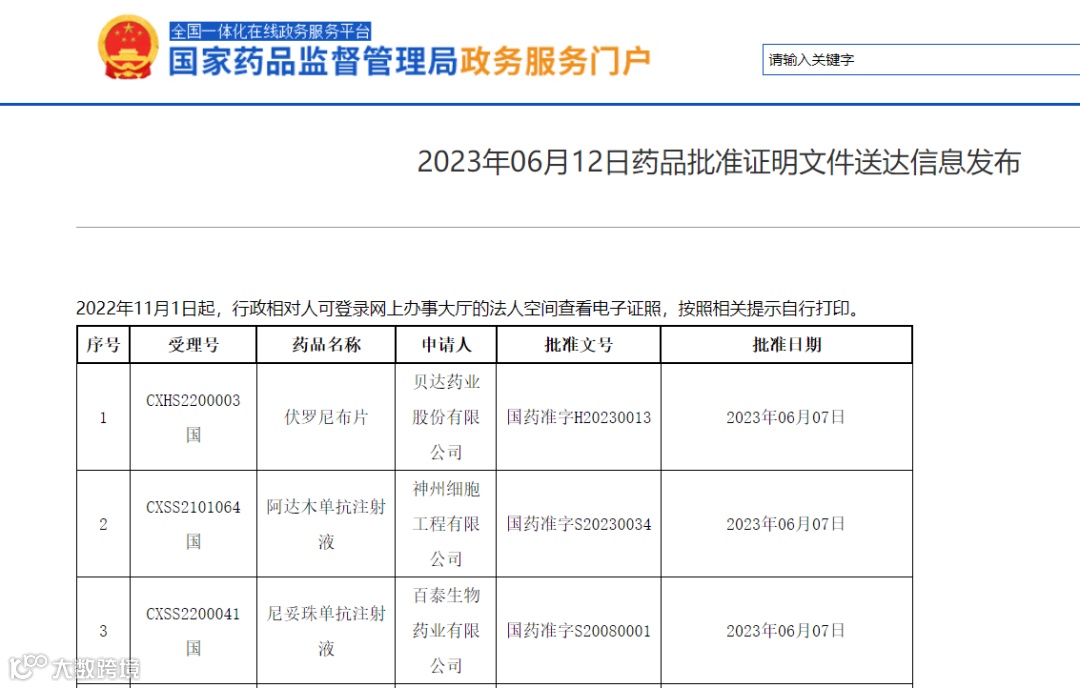The height and width of the screenshot is (688, 1080).
Task: Select acceptance number CXSS2101064 国
Action: [x=194, y=524]
